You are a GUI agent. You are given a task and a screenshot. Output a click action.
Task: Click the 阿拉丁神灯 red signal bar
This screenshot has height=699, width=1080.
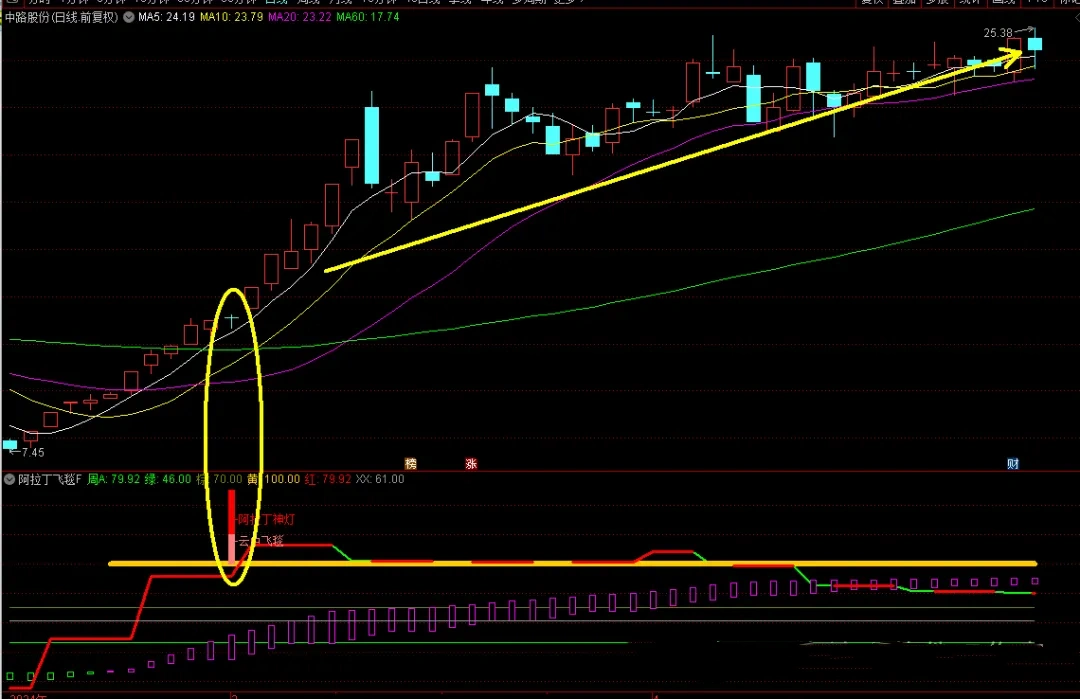coord(231,511)
